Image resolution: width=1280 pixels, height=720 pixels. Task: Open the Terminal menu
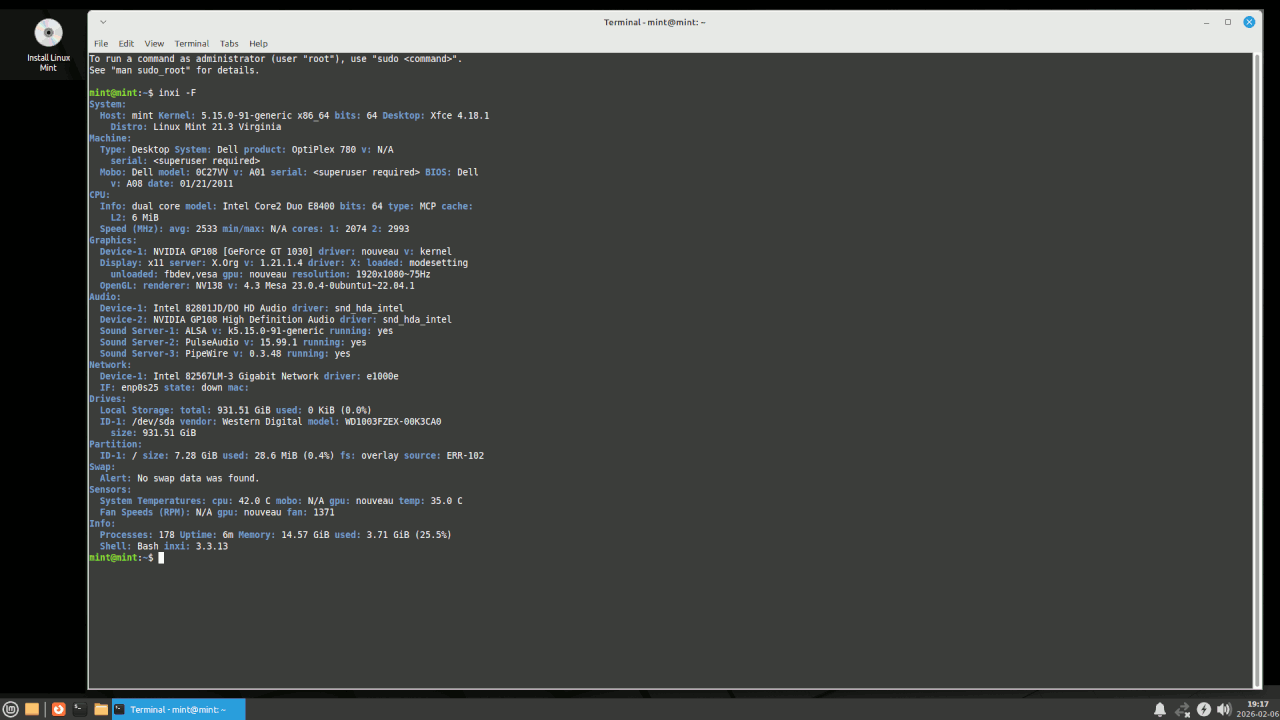pos(192,43)
